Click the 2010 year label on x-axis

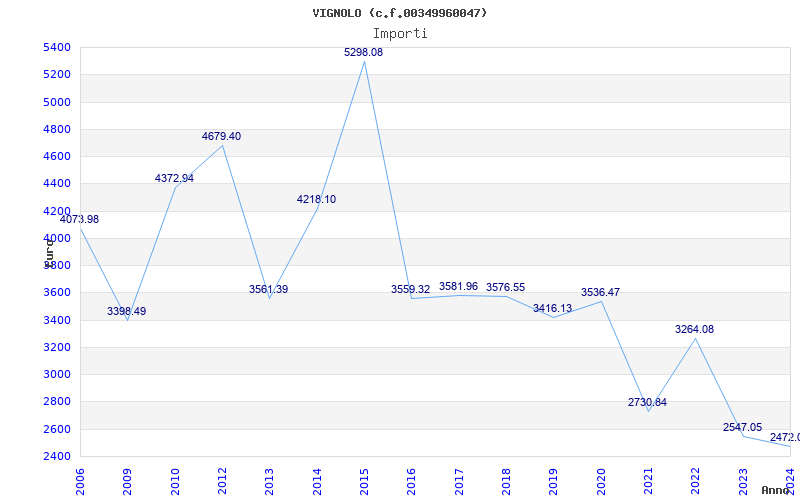click(175, 482)
